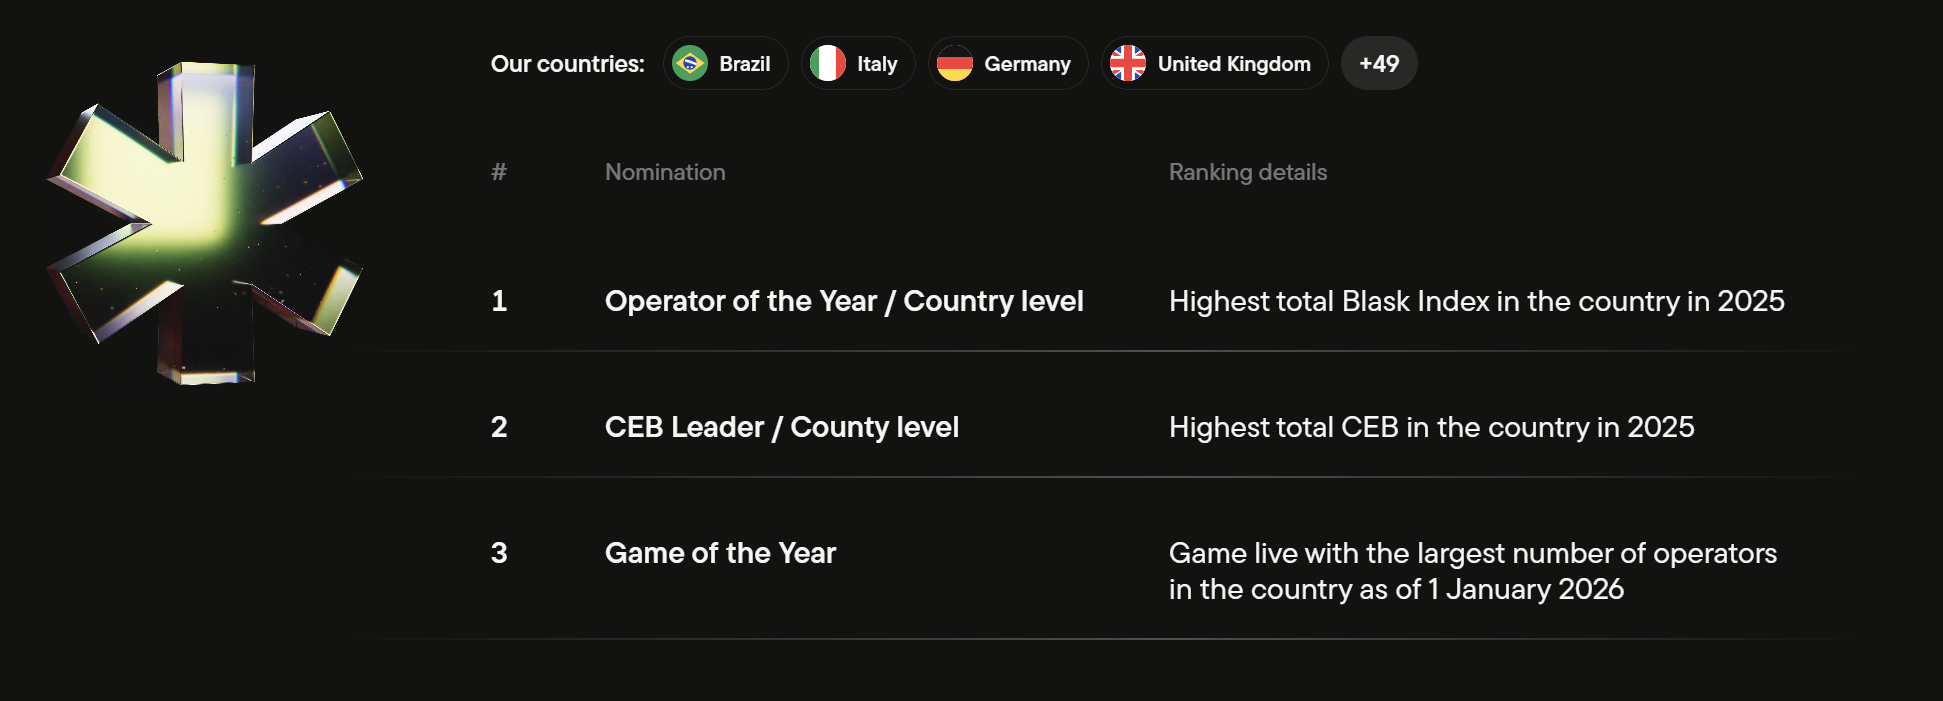Expand the +49 additional countries list
1943x701 pixels.
[x=1379, y=62]
